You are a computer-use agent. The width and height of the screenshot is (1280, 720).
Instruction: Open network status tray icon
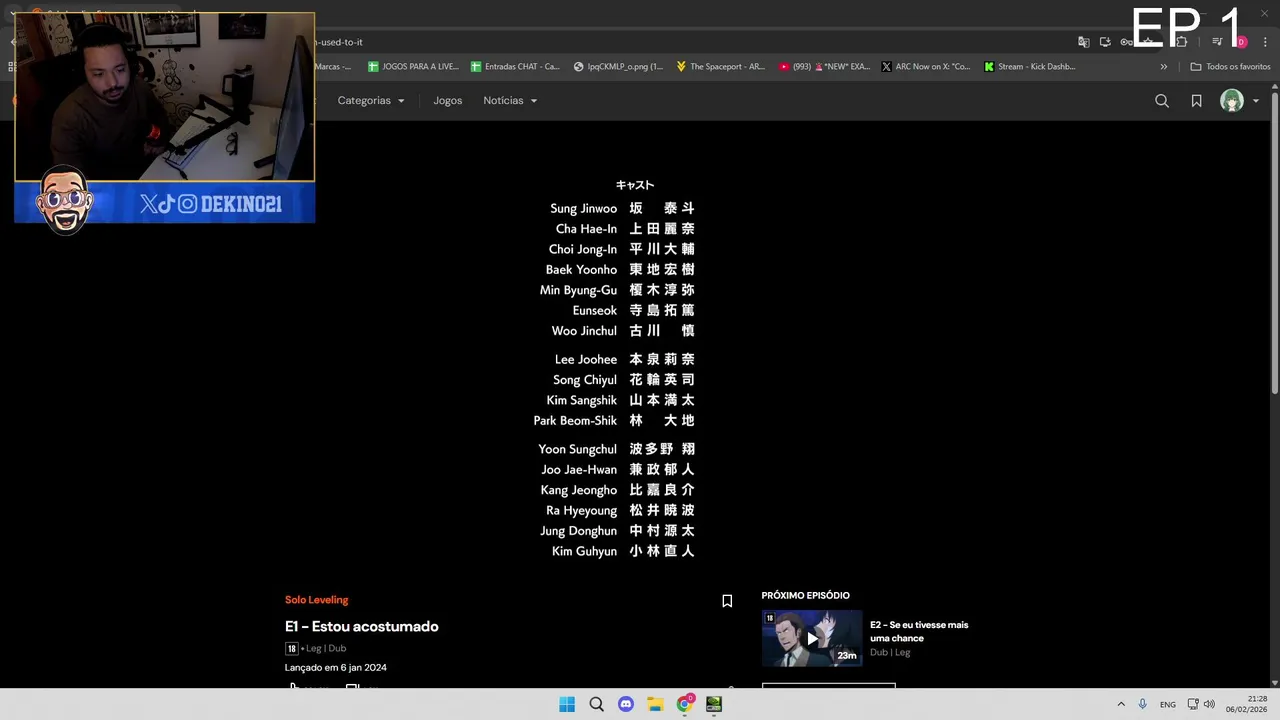pyautogui.click(x=1193, y=704)
